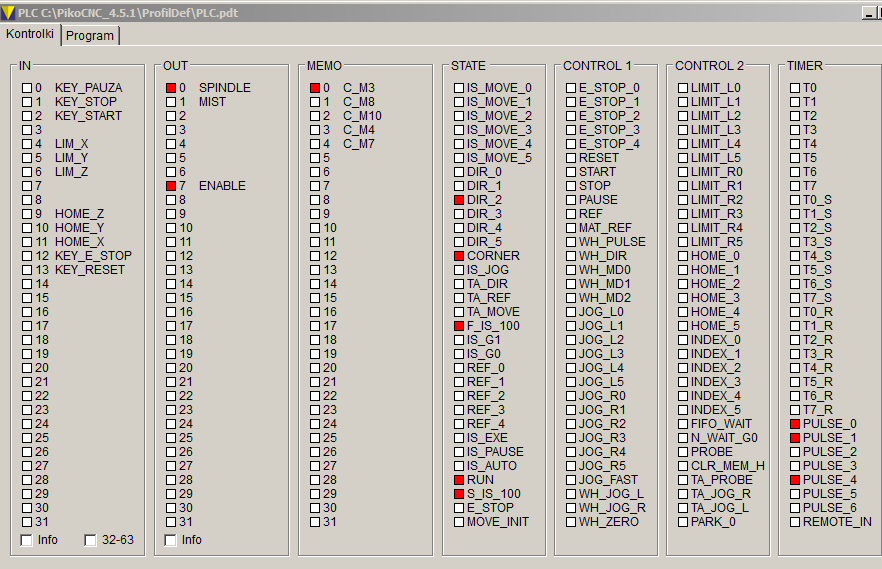Click the red C_M3 memo indicator

(x=315, y=88)
